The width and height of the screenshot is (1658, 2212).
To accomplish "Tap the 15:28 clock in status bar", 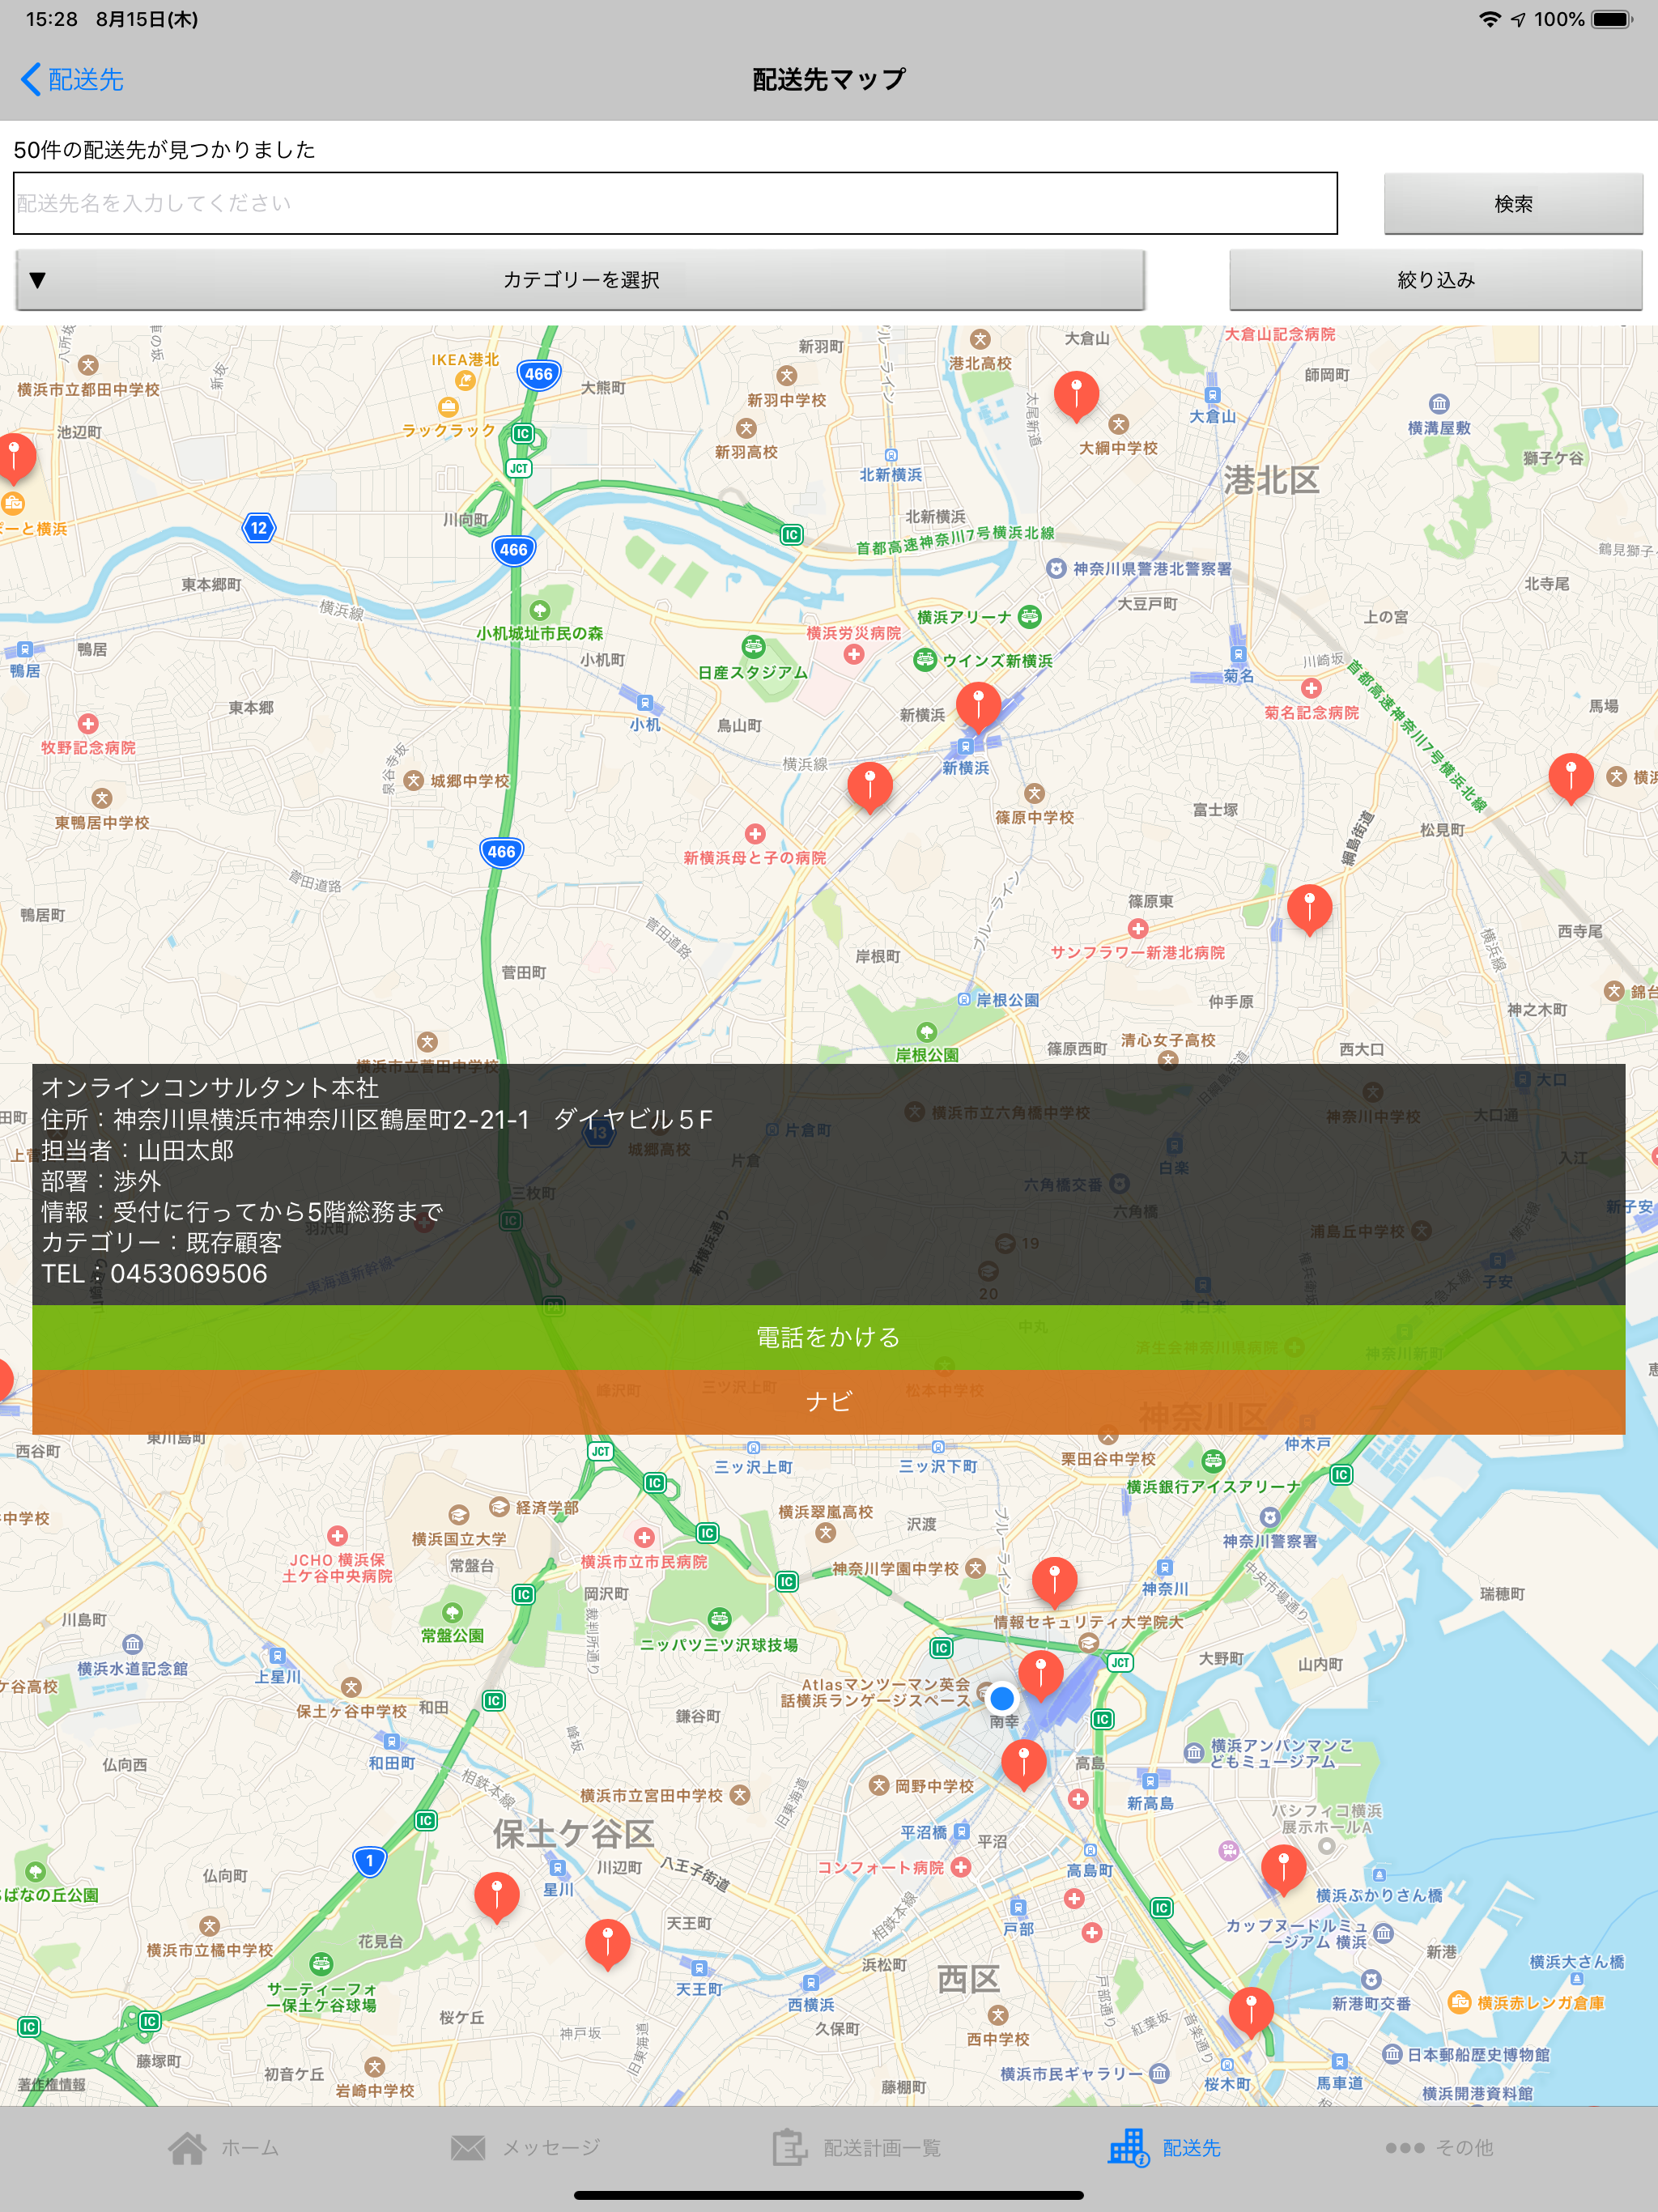I will pos(52,19).
